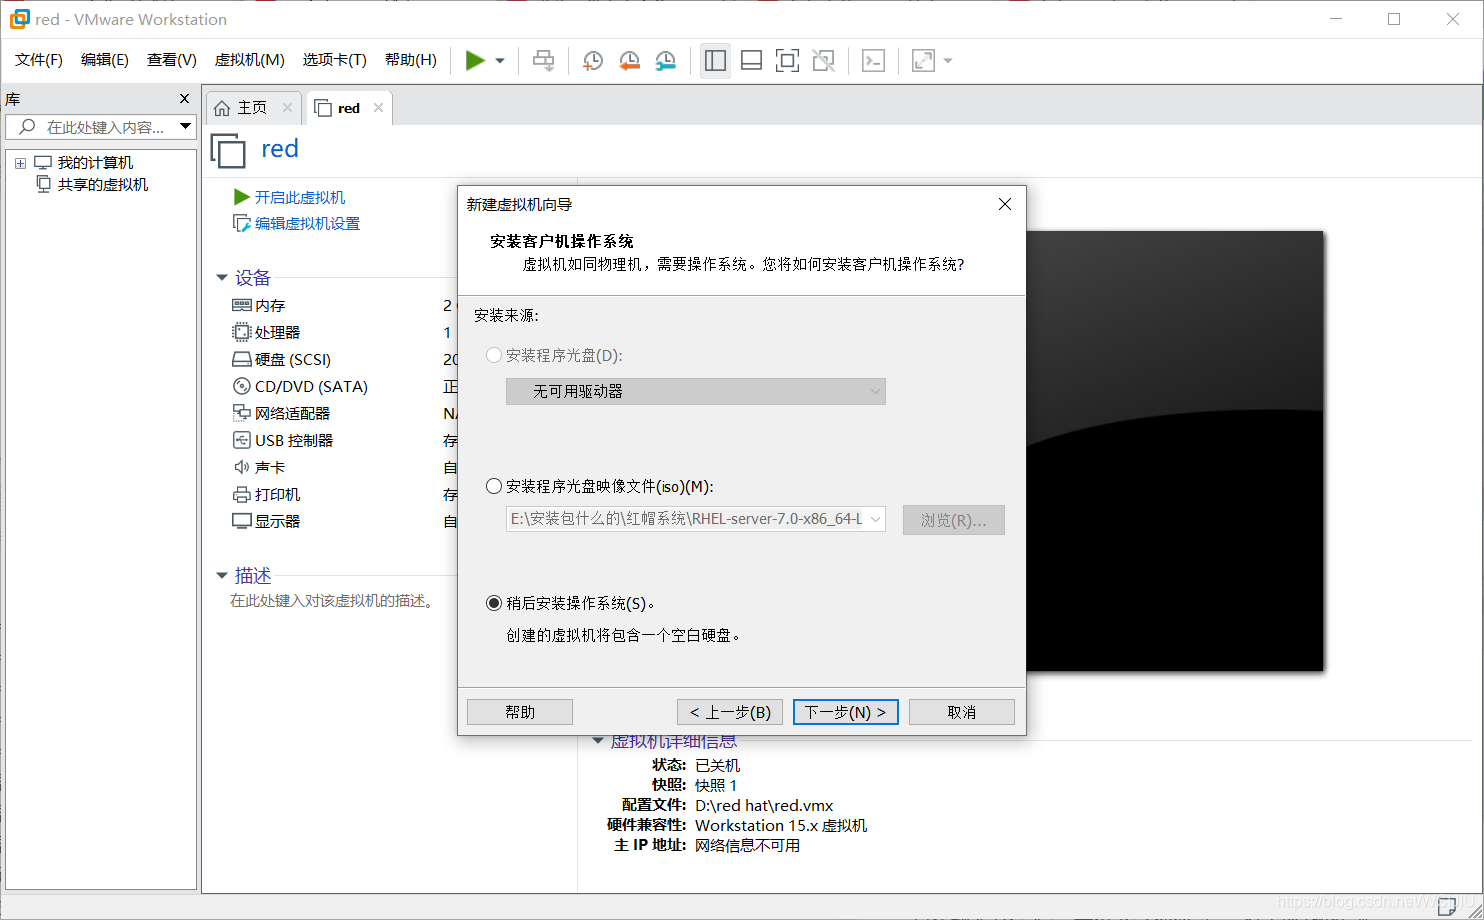
Task: Click the USB 控制器 device icon
Action: pos(241,441)
